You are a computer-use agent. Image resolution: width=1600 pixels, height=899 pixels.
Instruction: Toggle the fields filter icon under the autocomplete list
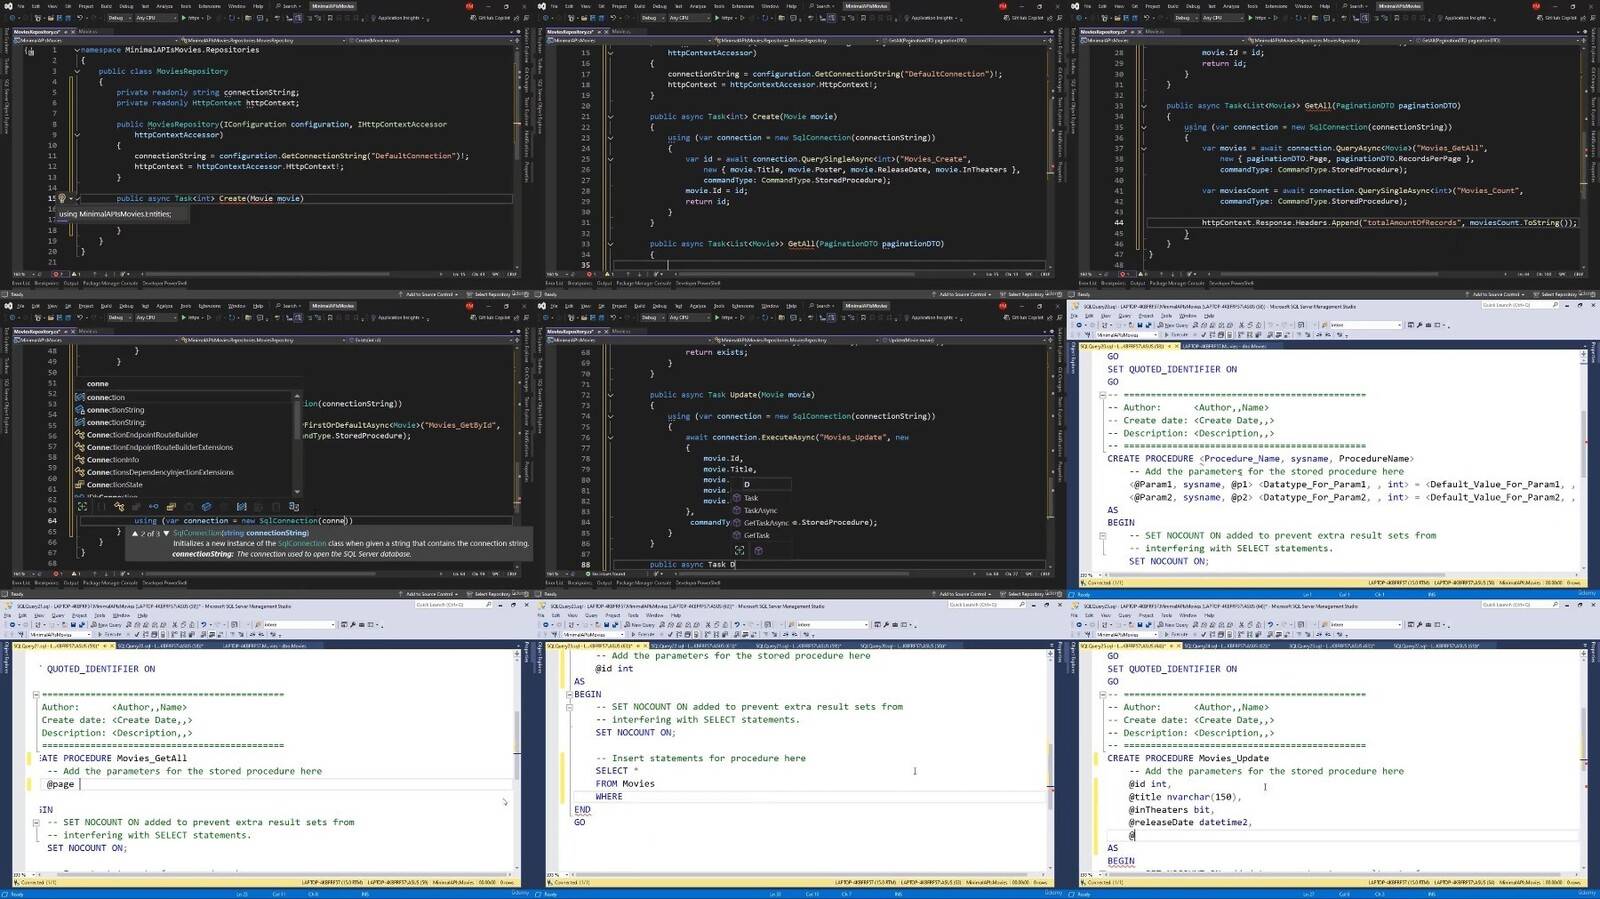point(206,507)
